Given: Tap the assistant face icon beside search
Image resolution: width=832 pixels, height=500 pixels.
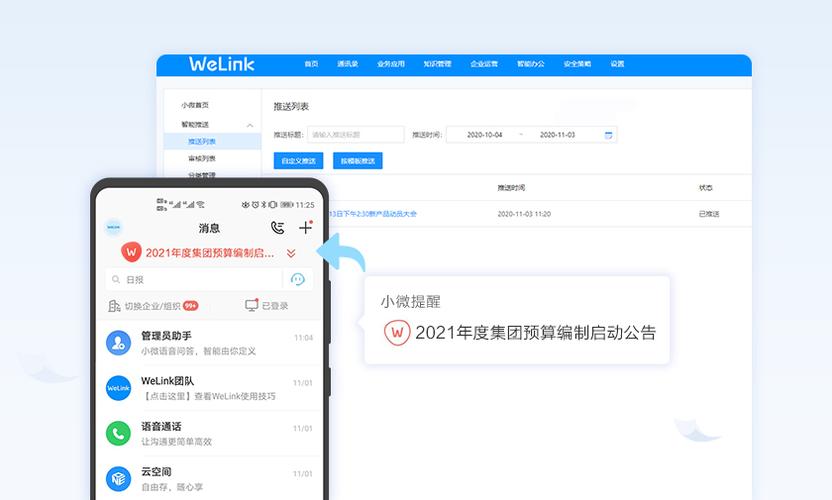Looking at the screenshot, I should click(x=298, y=279).
